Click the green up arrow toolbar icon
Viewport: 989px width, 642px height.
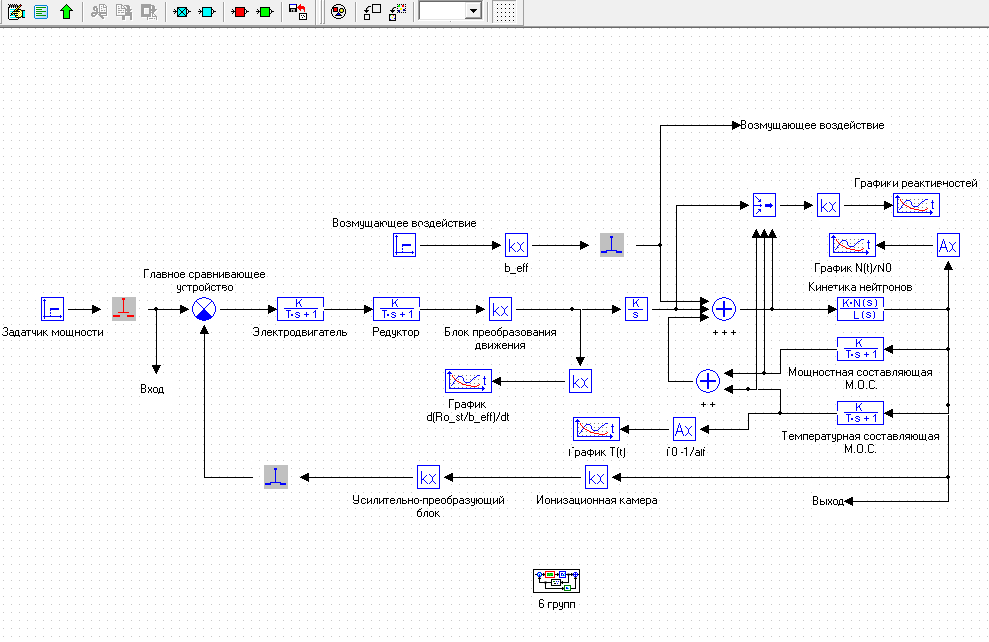66,12
